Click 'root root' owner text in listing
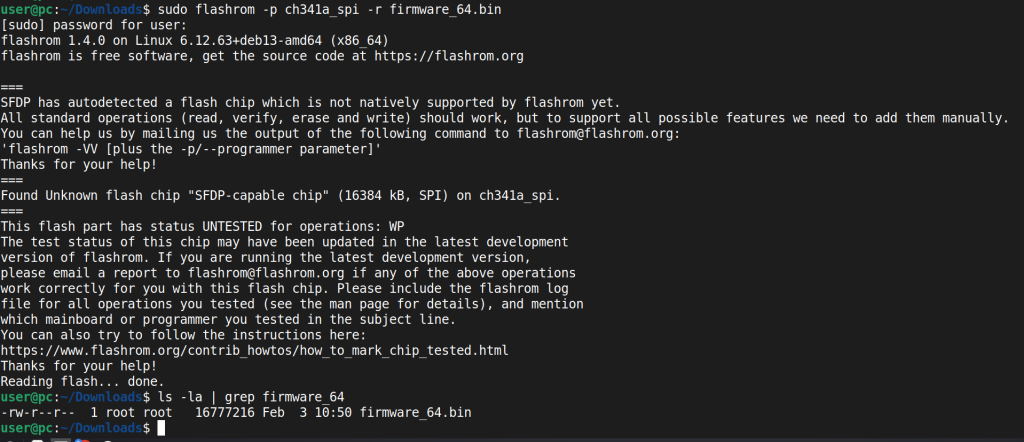The image size is (1024, 442). 140,412
